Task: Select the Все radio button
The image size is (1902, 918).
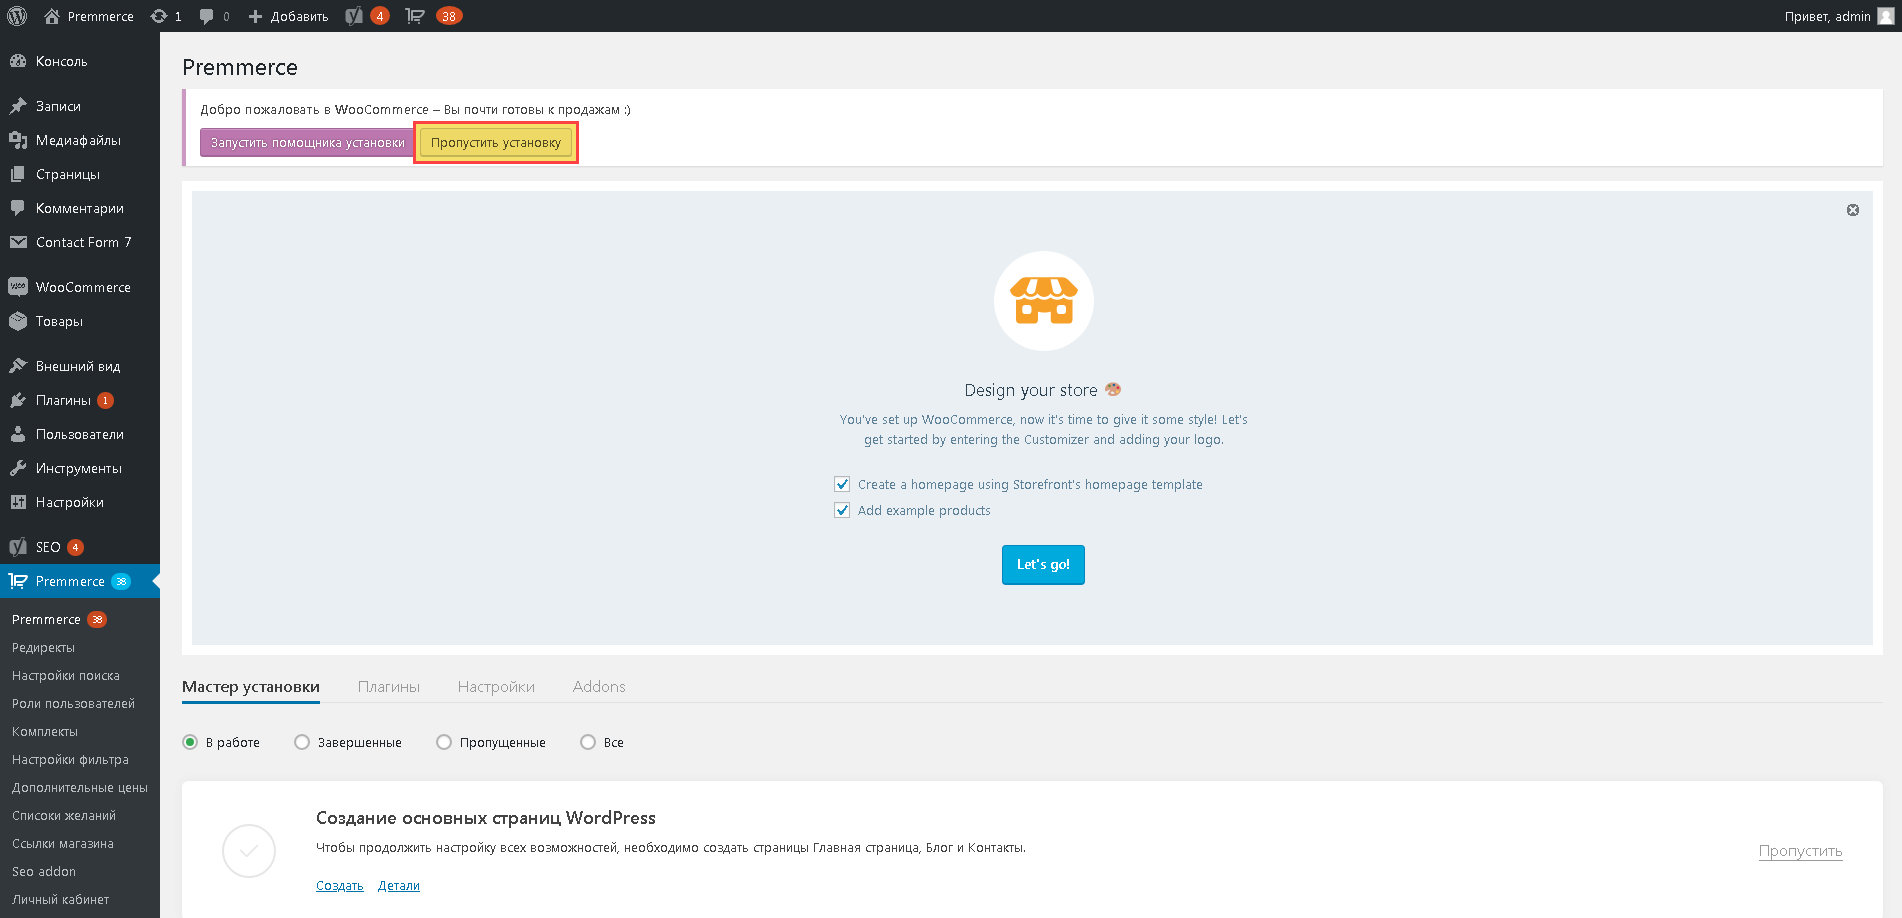Action: click(x=588, y=742)
